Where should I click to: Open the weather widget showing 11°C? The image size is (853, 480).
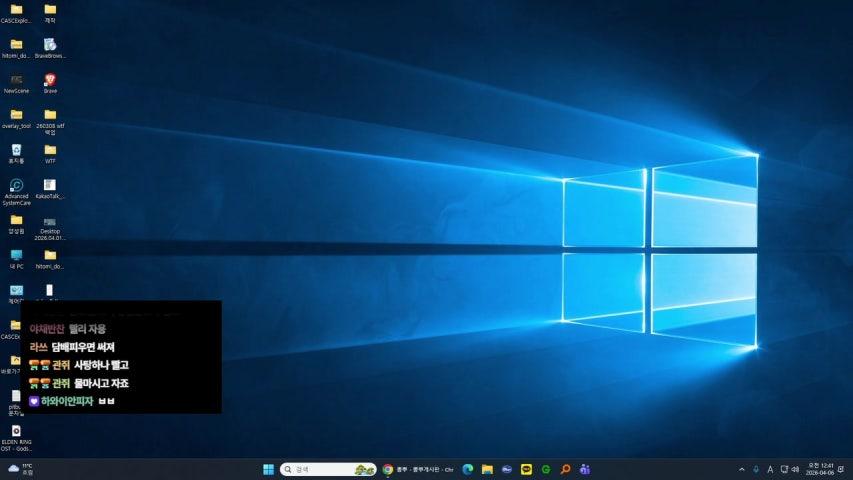point(20,468)
